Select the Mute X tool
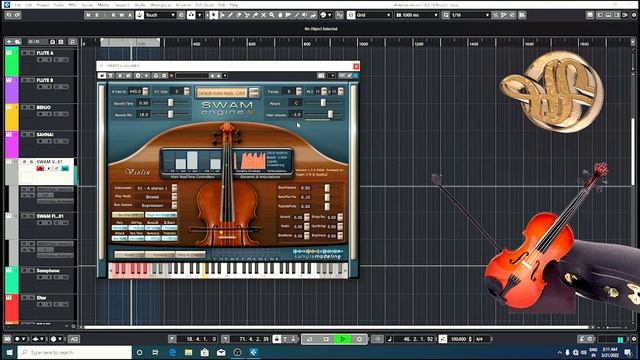 pos(263,15)
